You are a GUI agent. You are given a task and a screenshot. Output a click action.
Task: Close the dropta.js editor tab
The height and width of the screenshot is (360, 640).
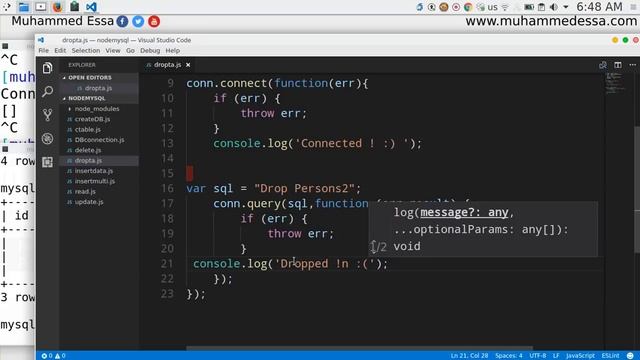click(x=188, y=65)
